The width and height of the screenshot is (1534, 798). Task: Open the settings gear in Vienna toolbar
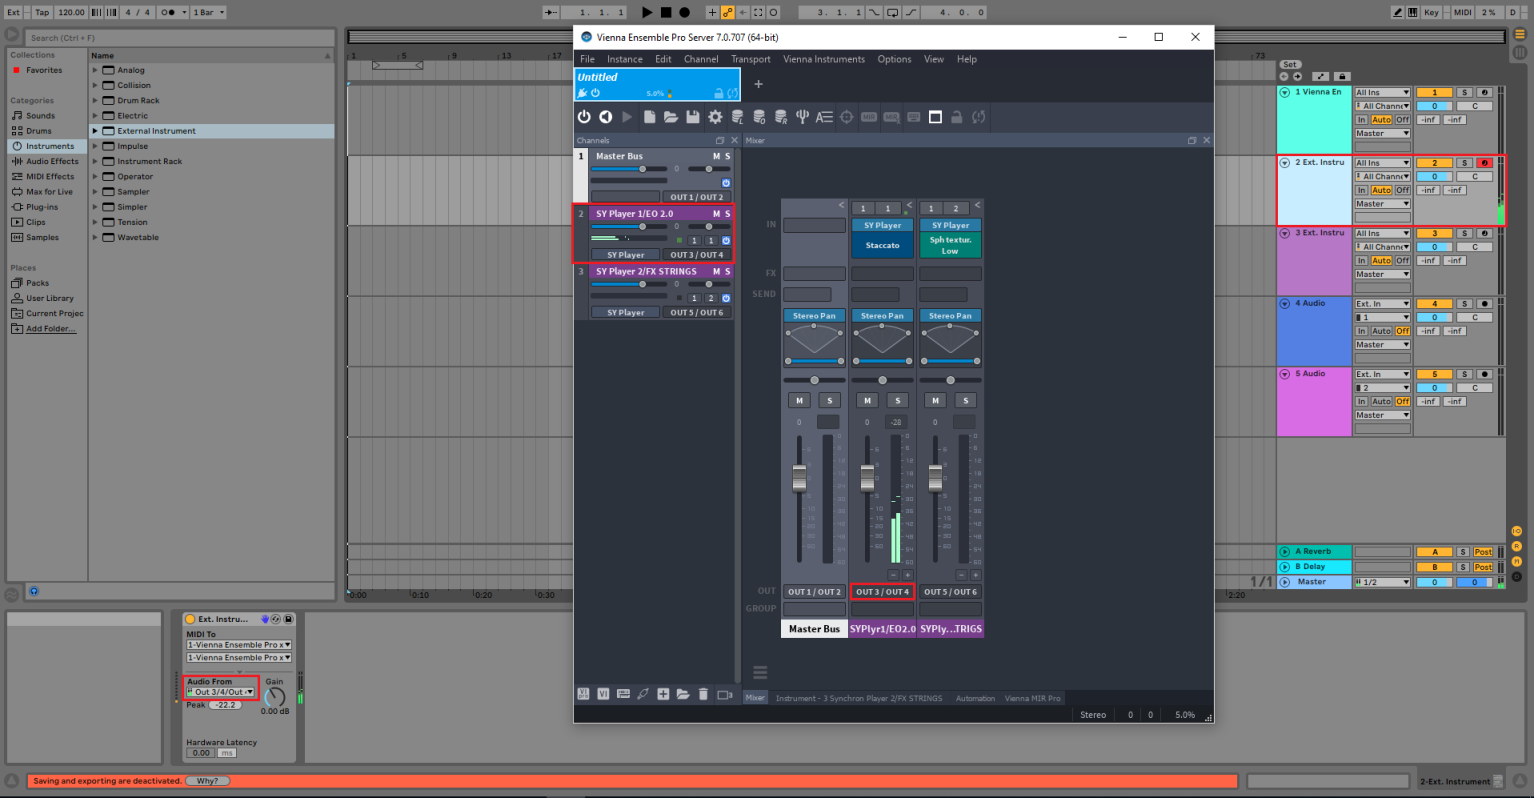coord(715,117)
